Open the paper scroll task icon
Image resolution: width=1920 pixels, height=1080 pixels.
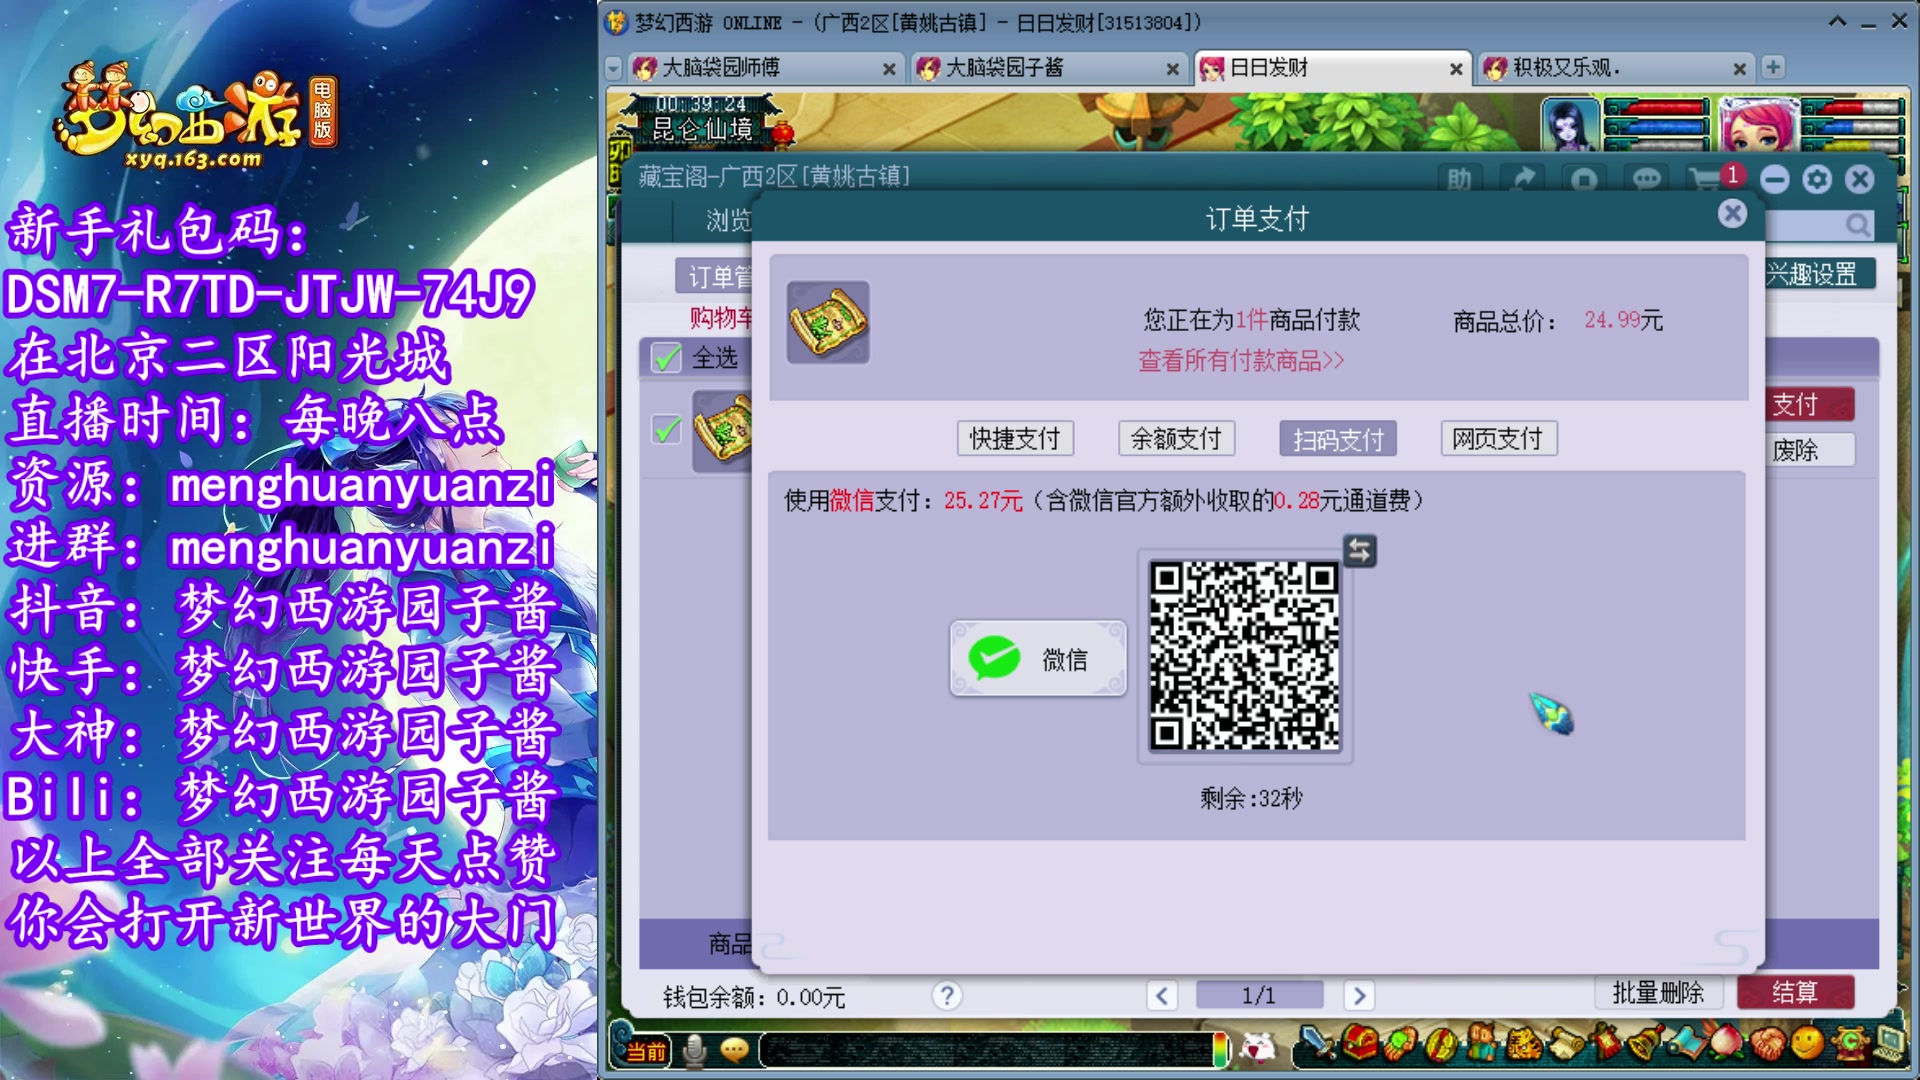pos(1568,1043)
